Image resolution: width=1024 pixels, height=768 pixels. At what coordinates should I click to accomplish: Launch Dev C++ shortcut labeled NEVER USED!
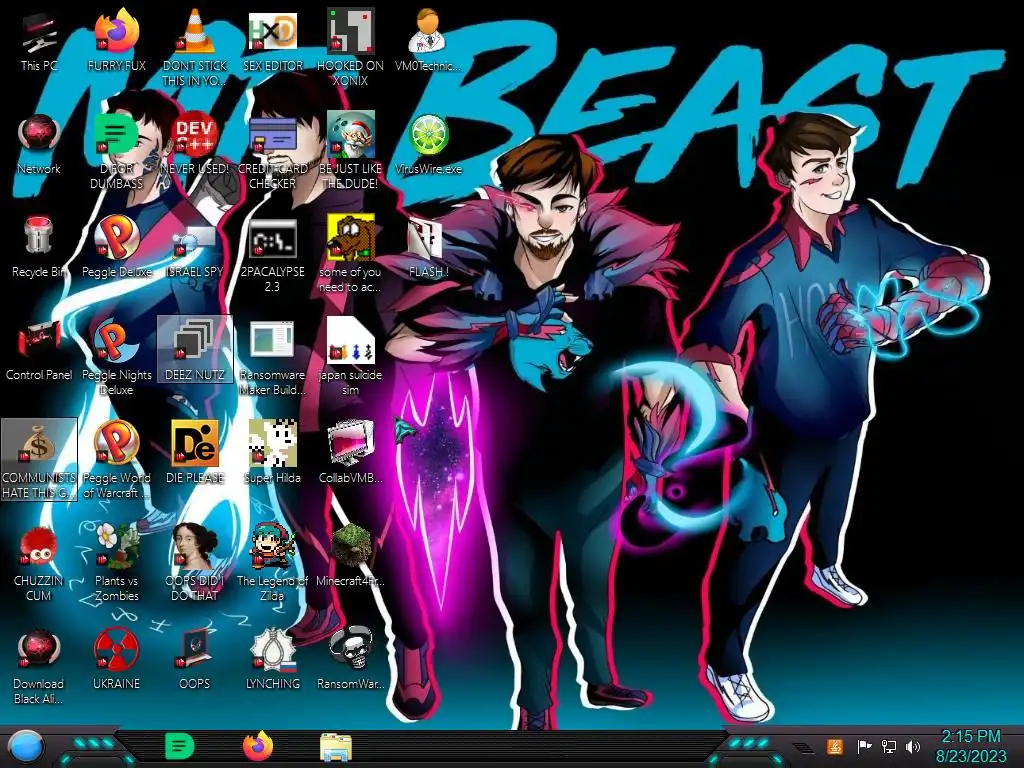point(195,144)
